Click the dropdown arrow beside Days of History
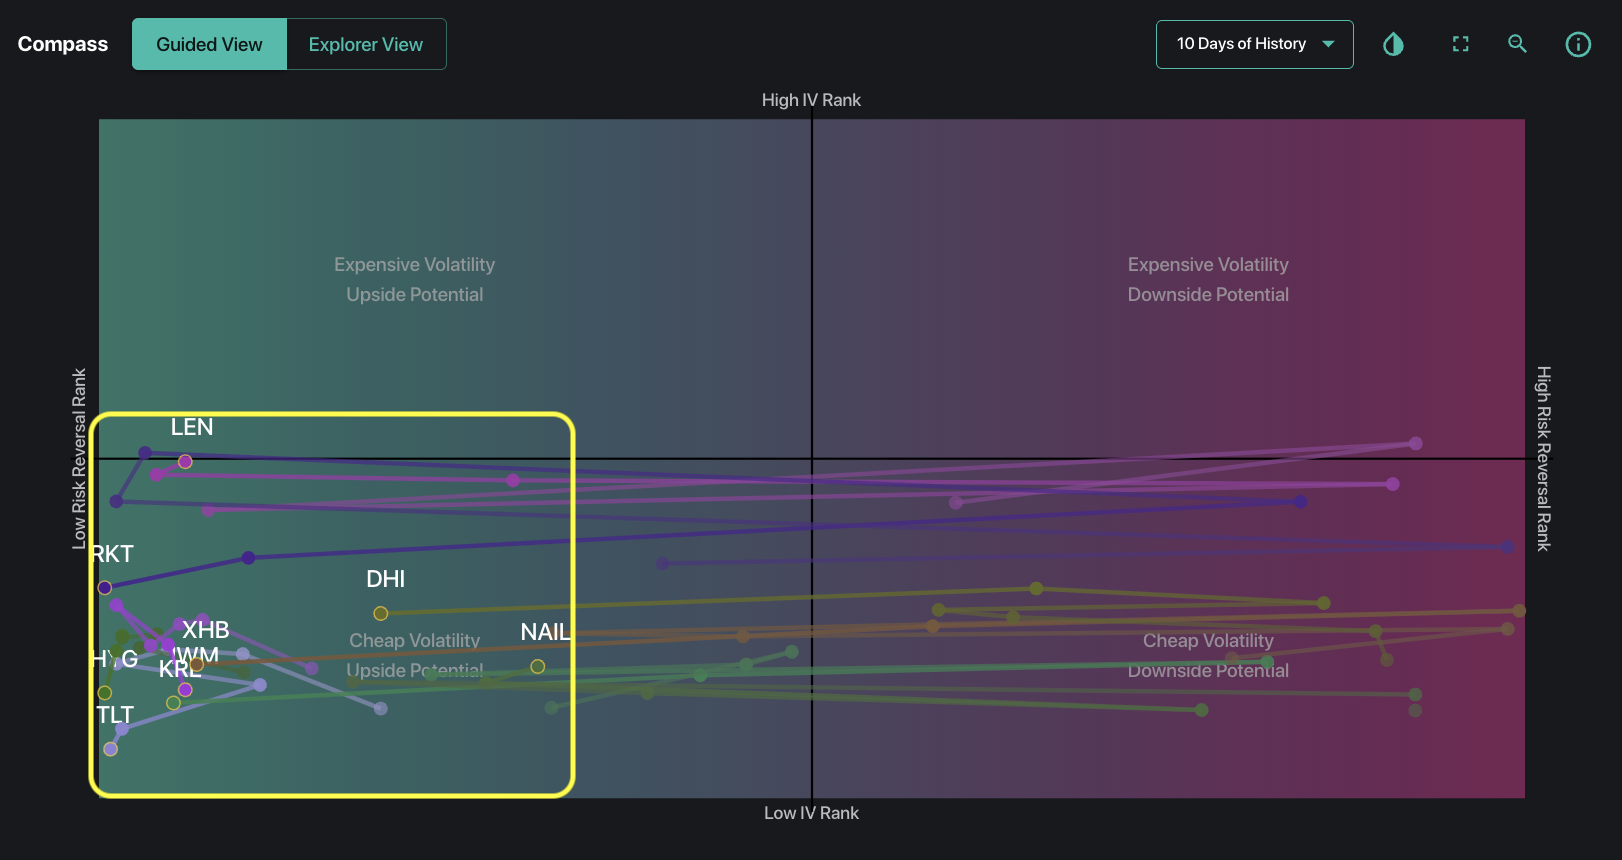 [x=1328, y=44]
